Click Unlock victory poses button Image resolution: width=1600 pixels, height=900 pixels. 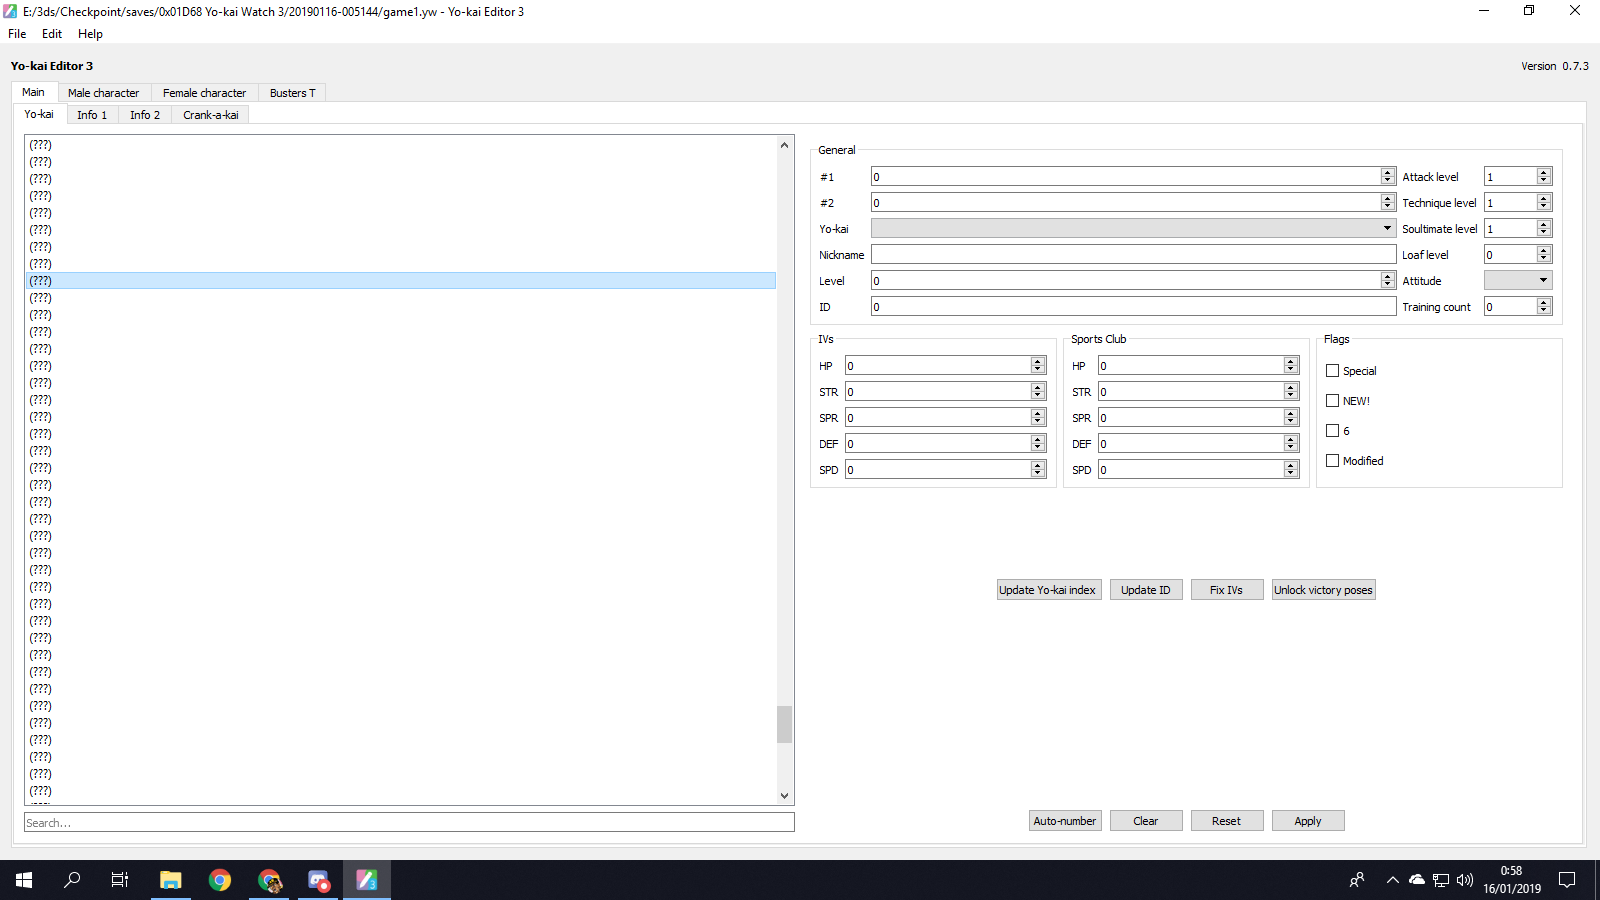tap(1323, 590)
